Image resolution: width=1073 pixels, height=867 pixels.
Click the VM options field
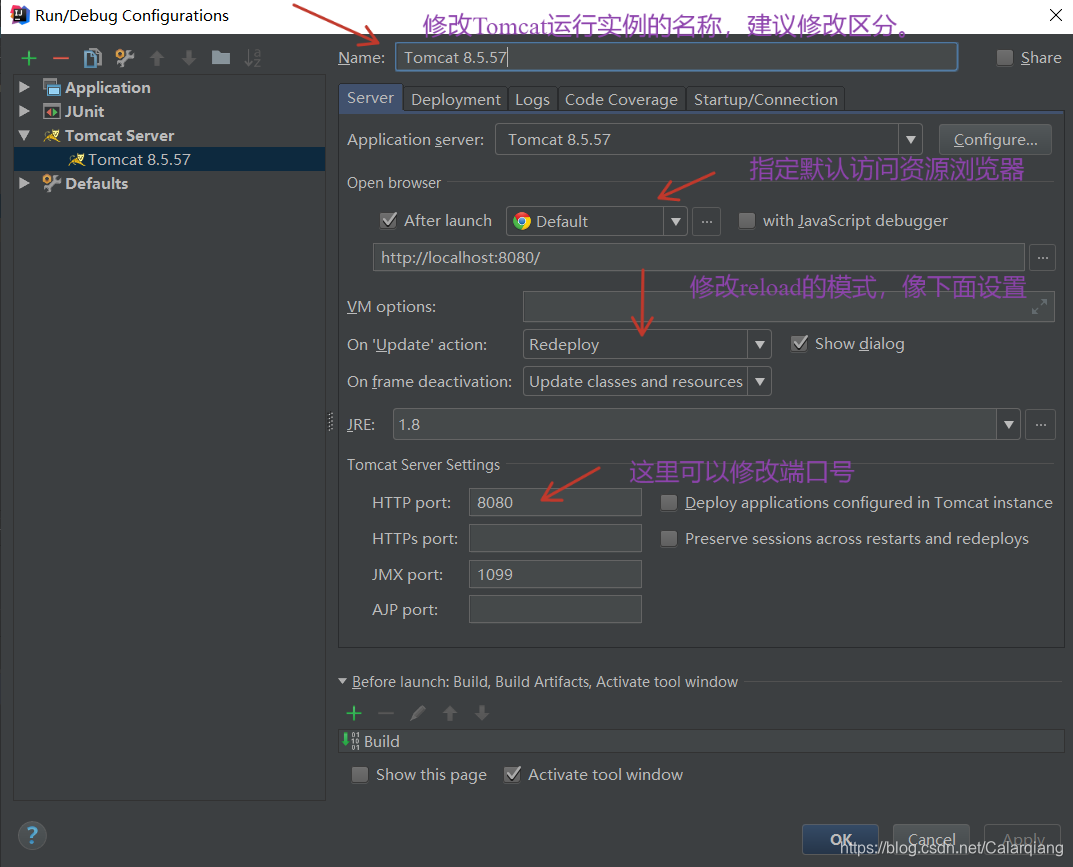(x=788, y=307)
